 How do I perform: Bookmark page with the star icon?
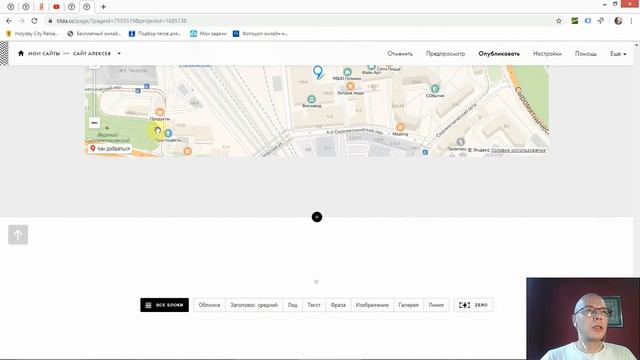(x=559, y=21)
